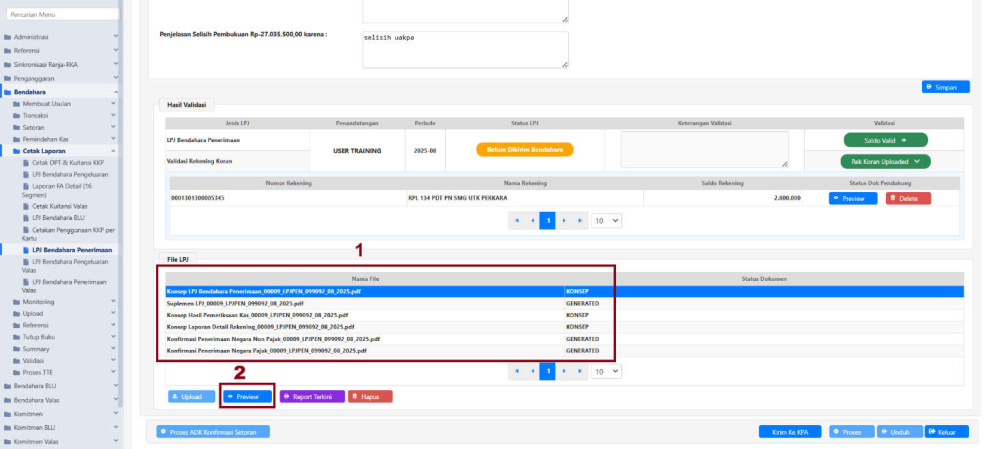Click the Unduh download button
Screen dimensions: 984x449
coord(899,432)
